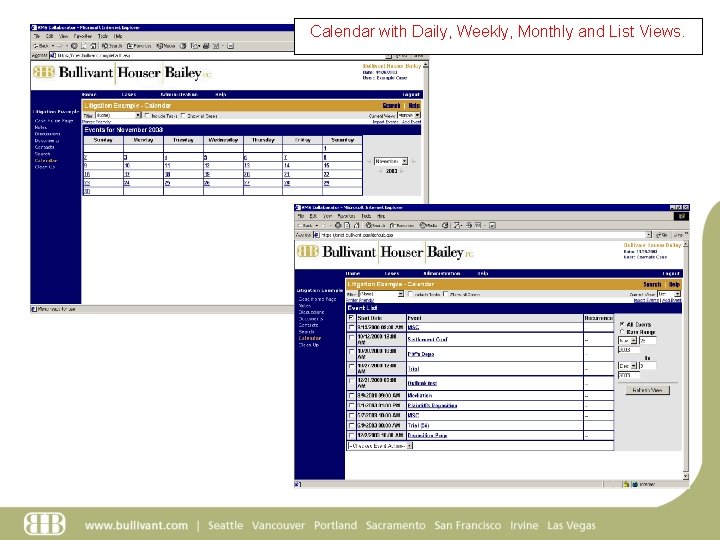Open Favorites in monthly calendar browser toolbar
The height and width of the screenshot is (540, 720).
(140, 46)
